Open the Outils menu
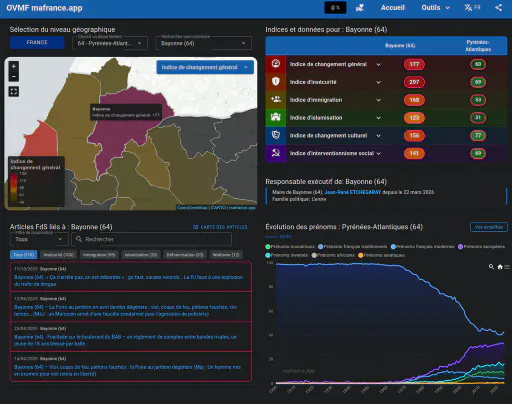Viewport: 512px width, 404px height. coord(435,8)
